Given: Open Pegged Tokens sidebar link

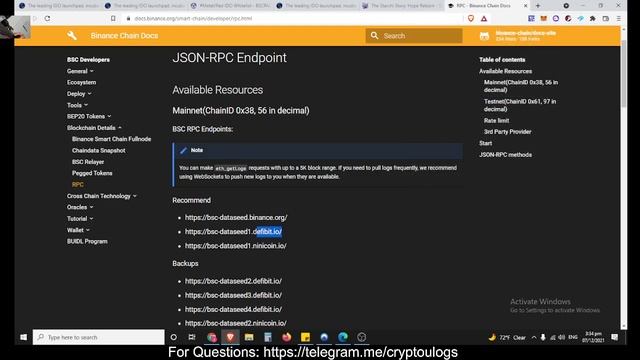Looking at the screenshot, I should tap(92, 173).
